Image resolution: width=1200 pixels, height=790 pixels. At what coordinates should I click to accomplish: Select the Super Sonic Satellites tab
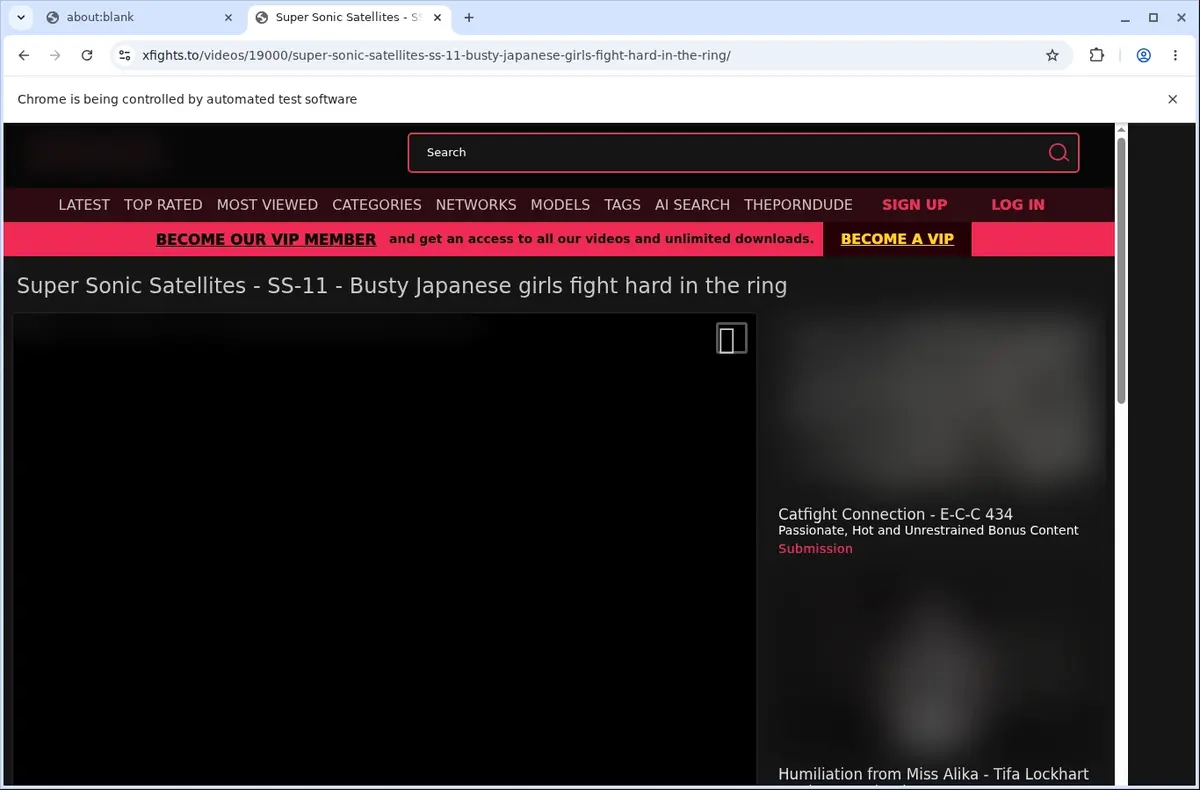coord(349,17)
